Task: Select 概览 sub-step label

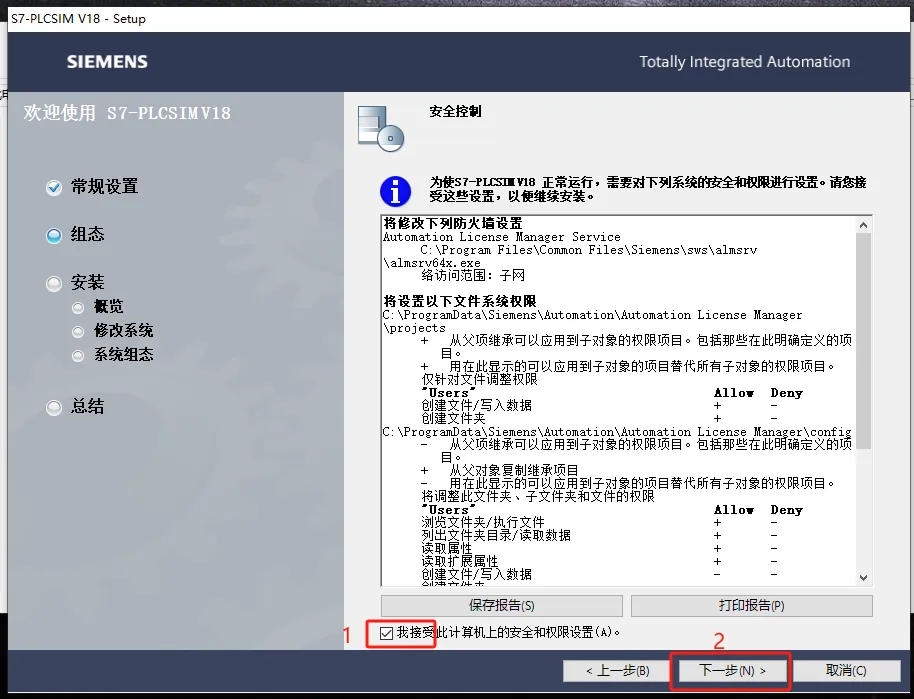Action: pos(108,307)
